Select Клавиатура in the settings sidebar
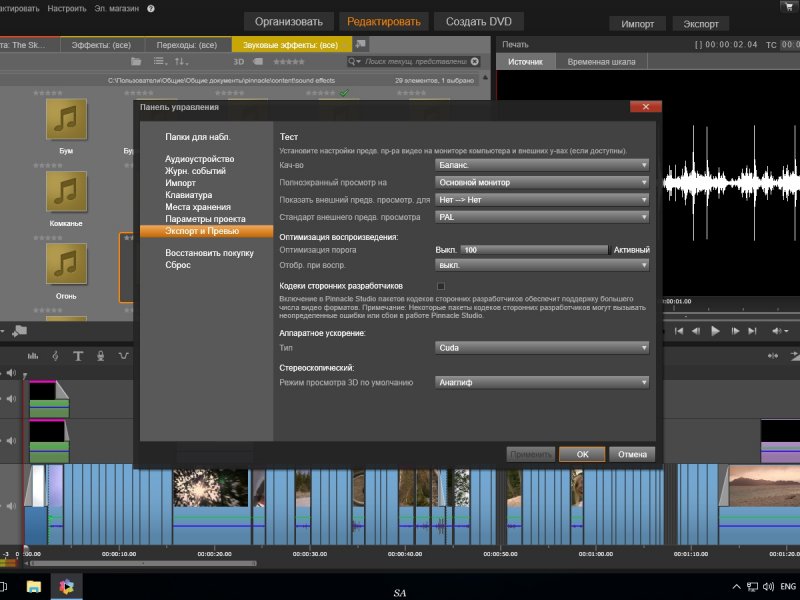800x600 pixels. pos(189,195)
